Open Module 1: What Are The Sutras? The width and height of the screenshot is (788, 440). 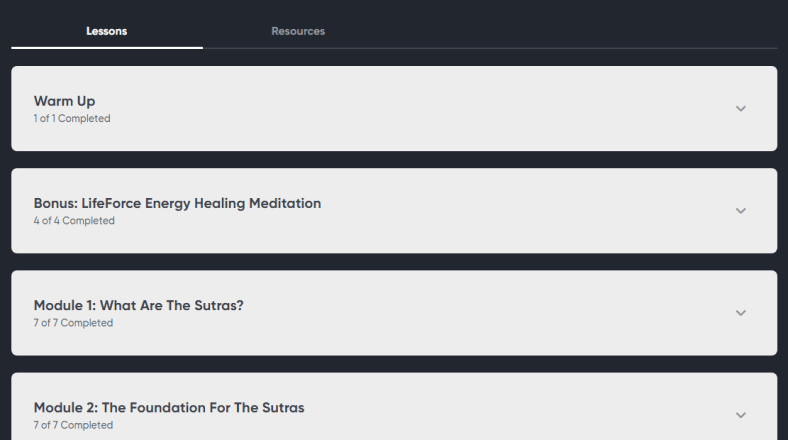(x=138, y=305)
